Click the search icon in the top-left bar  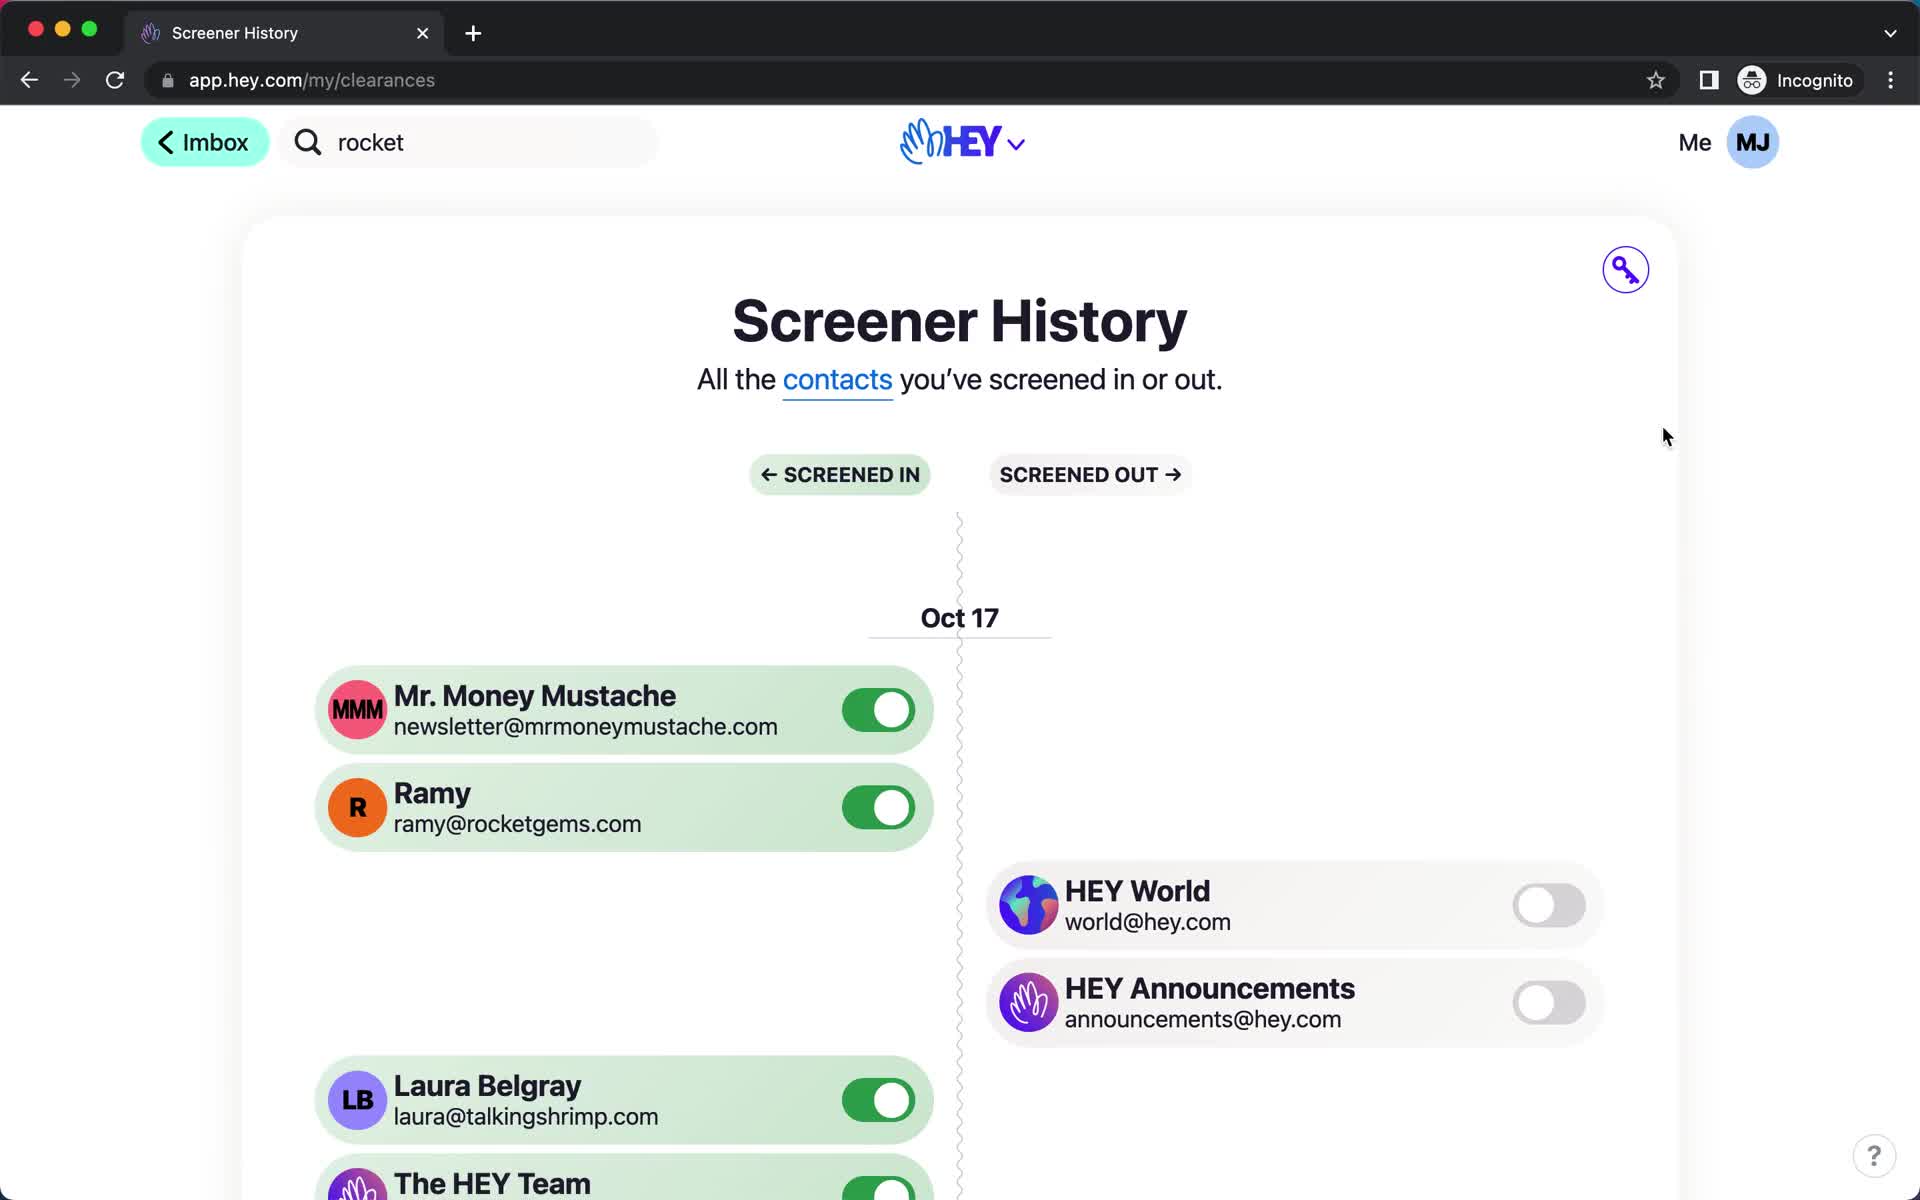pyautogui.click(x=308, y=142)
